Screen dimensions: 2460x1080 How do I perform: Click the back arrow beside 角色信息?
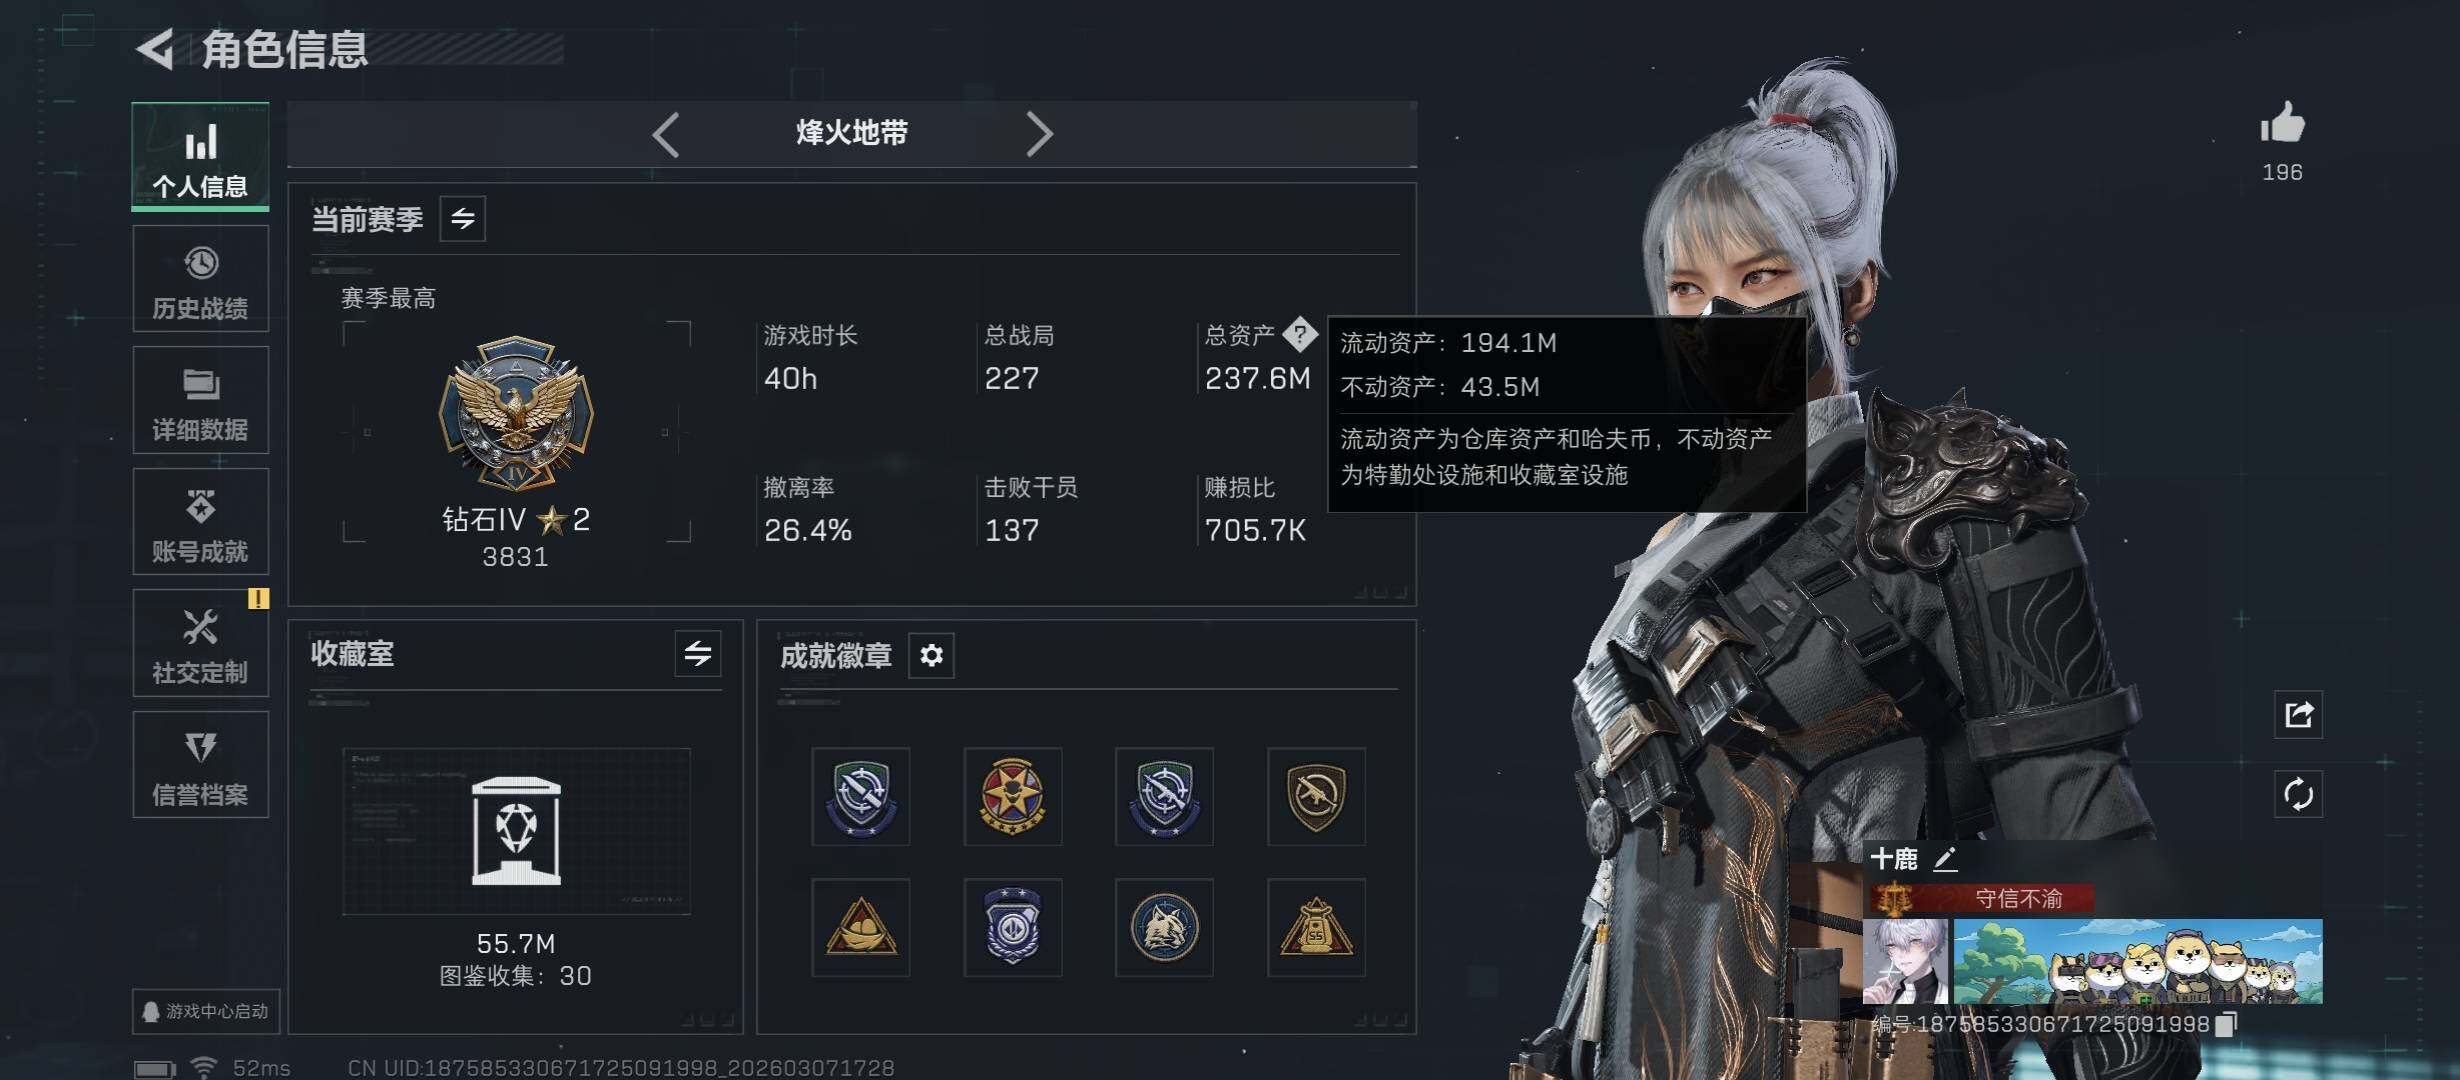(x=156, y=49)
